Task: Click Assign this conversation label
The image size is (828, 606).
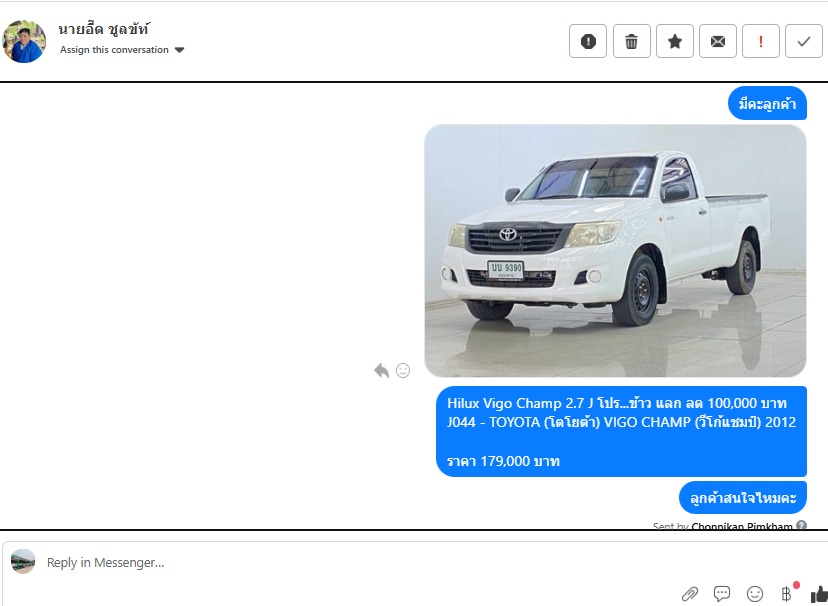Action: point(114,50)
